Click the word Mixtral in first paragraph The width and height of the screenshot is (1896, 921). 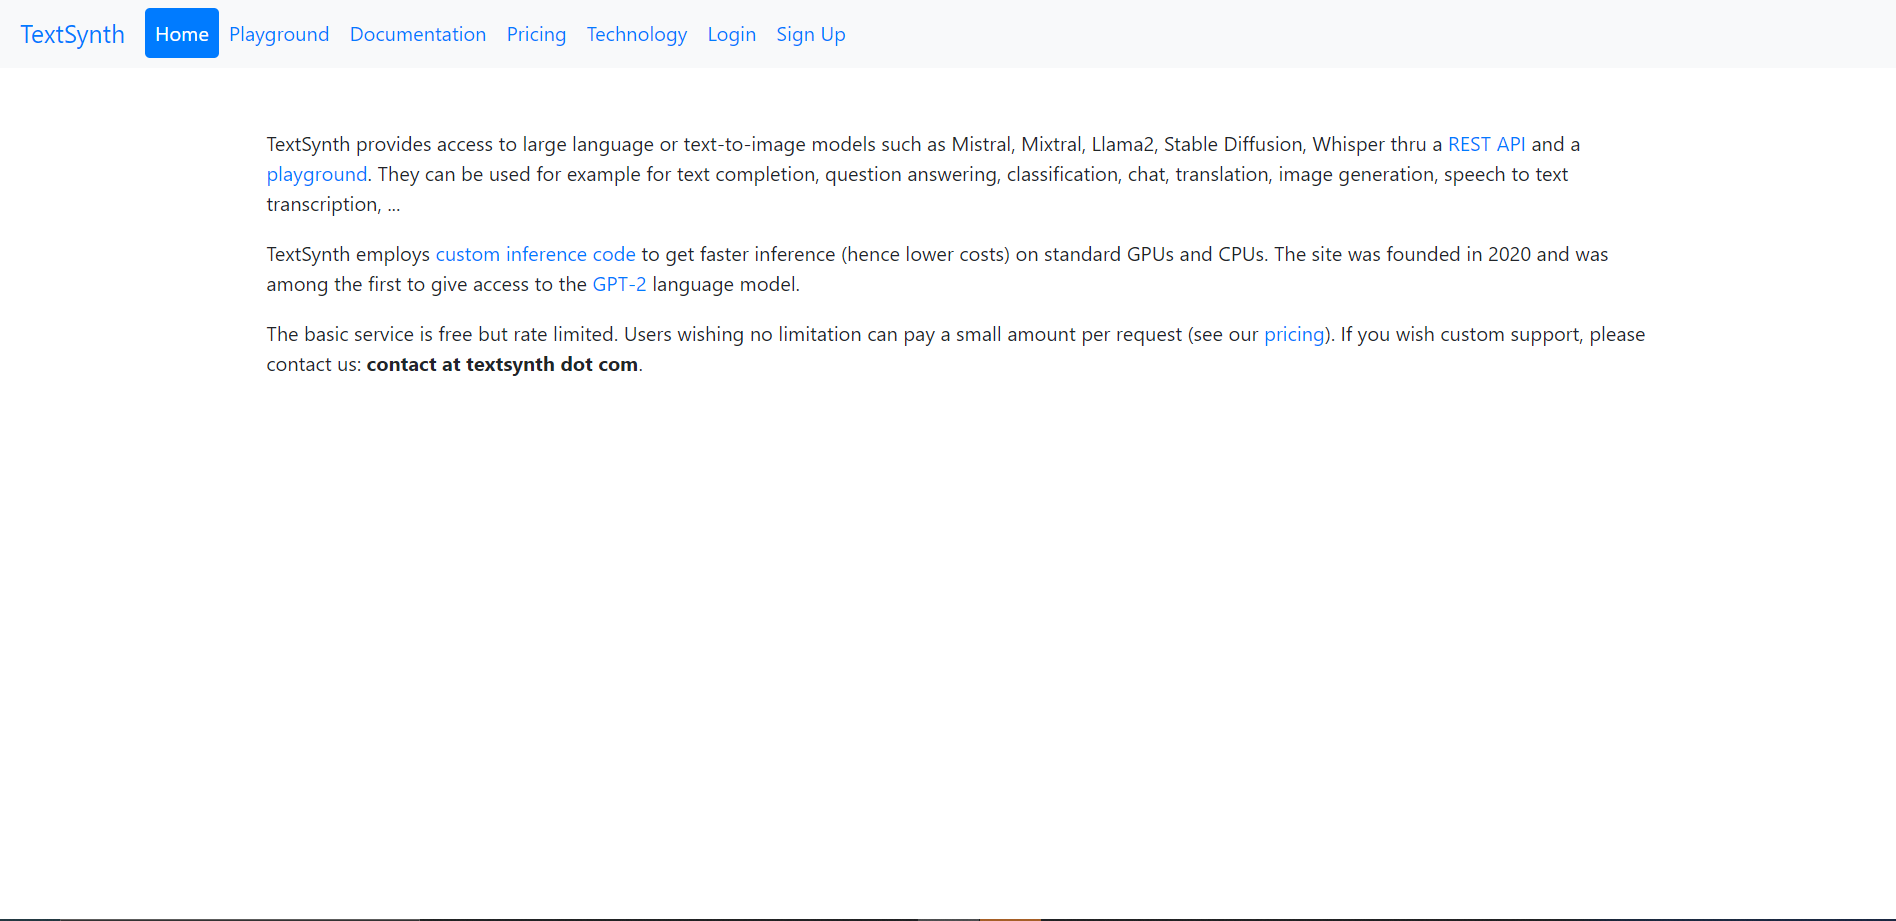pyautogui.click(x=1051, y=144)
